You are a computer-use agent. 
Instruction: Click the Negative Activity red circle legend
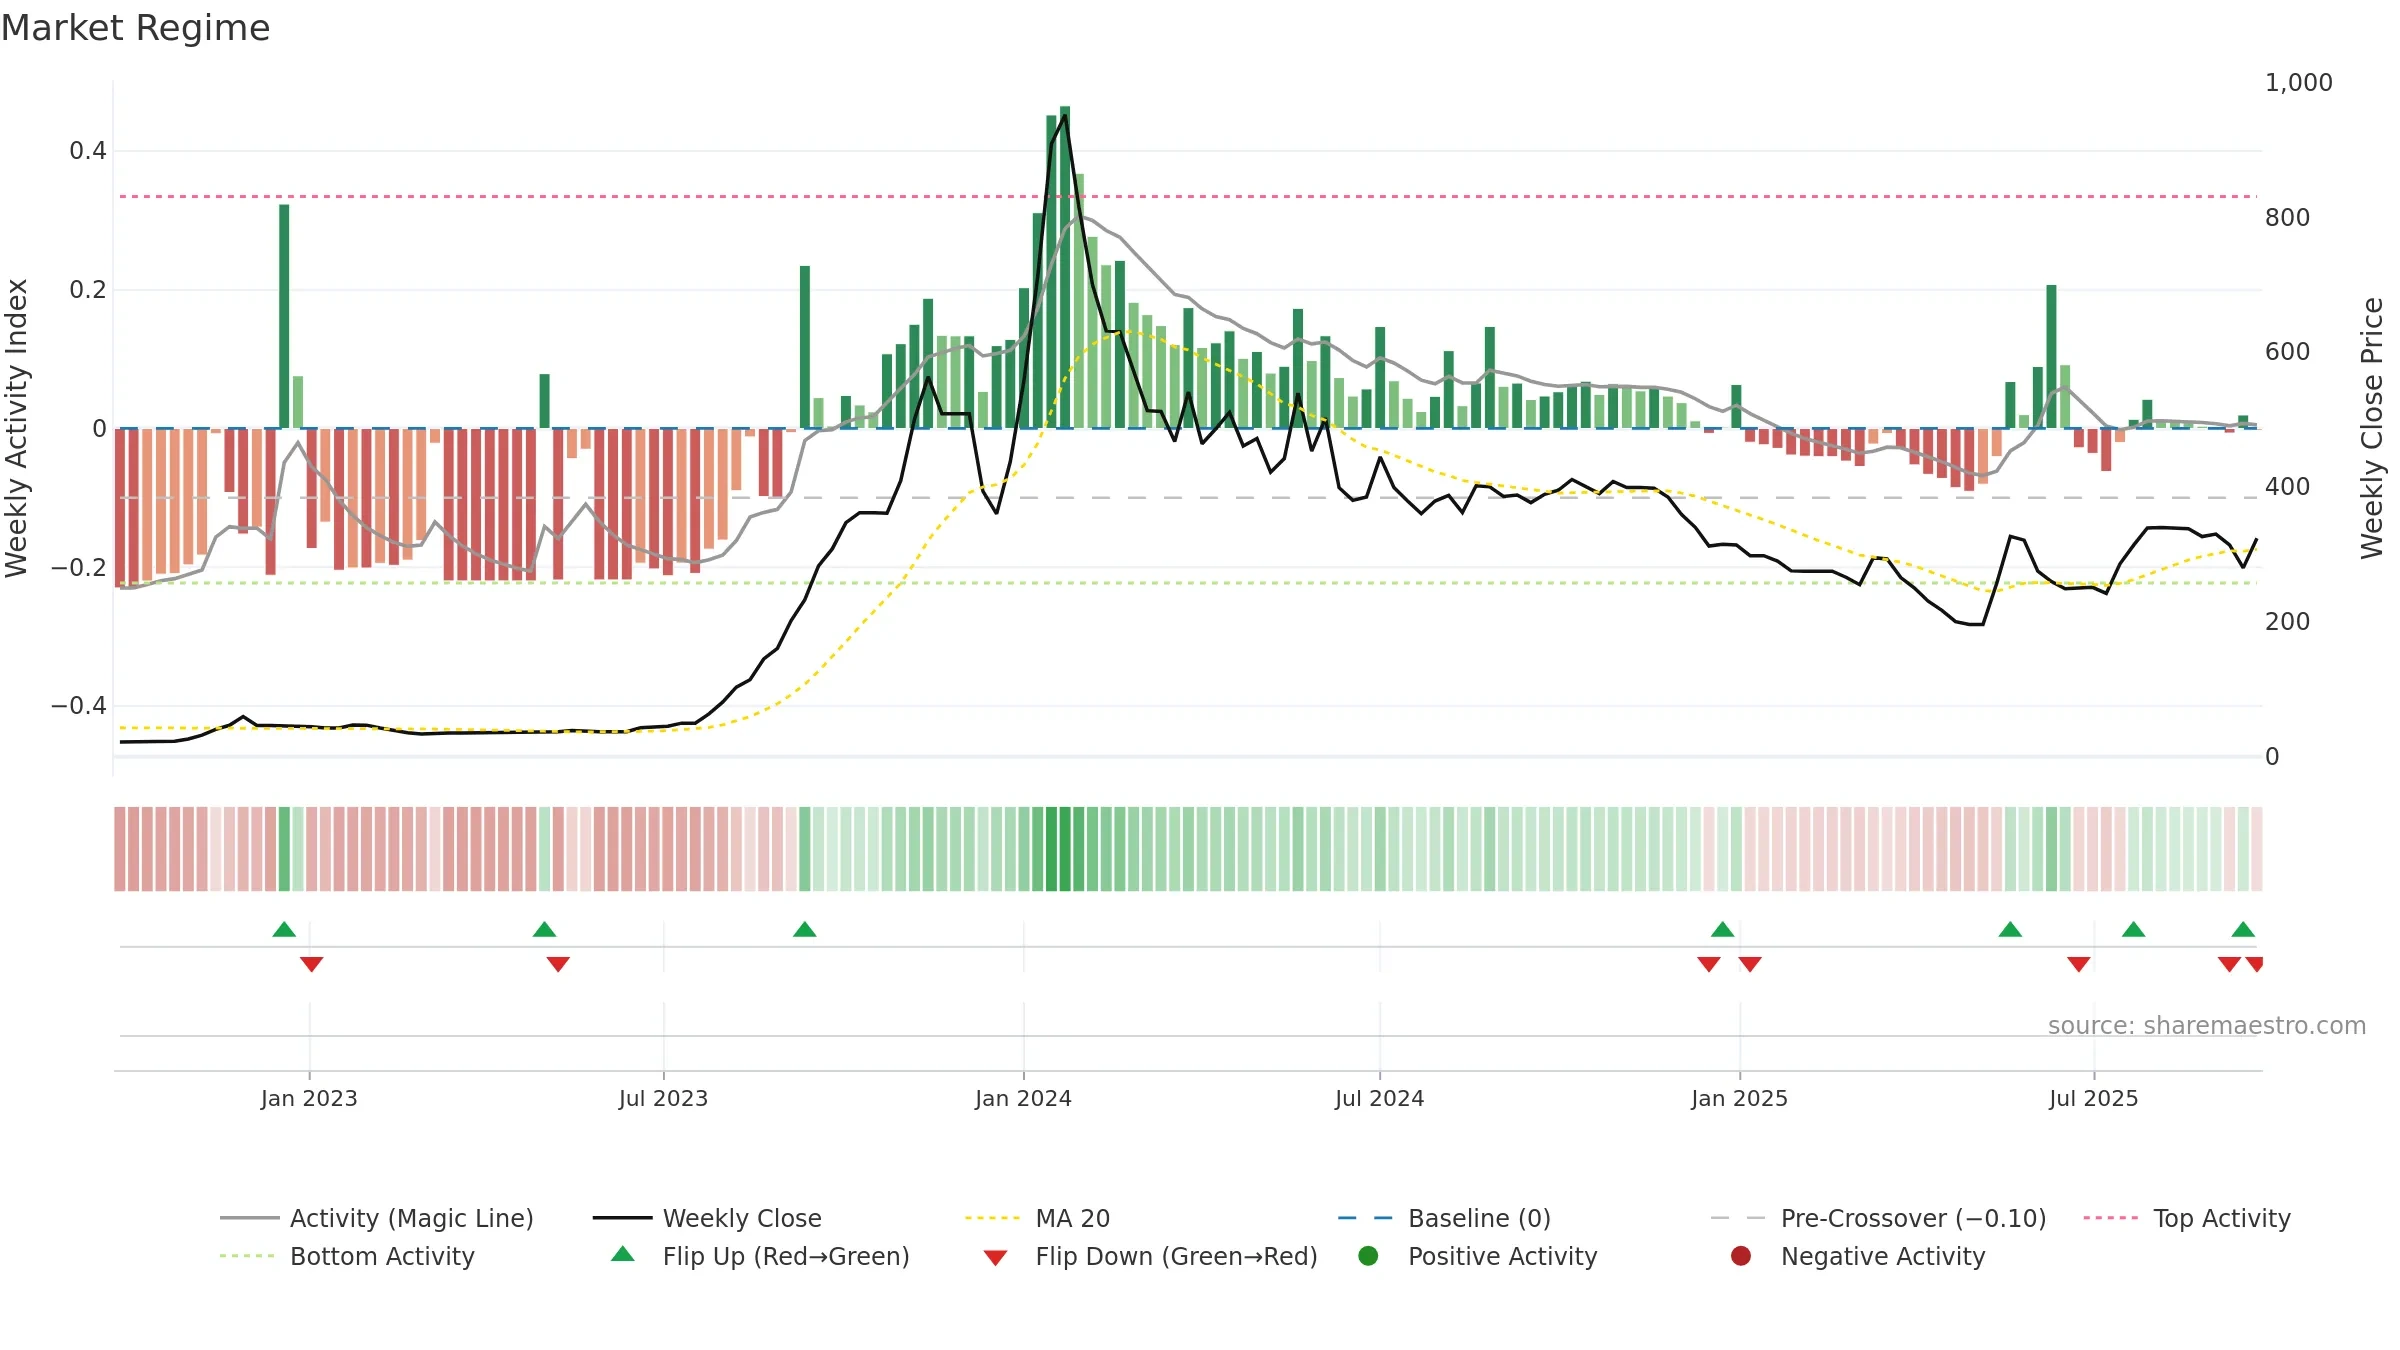click(1741, 1256)
